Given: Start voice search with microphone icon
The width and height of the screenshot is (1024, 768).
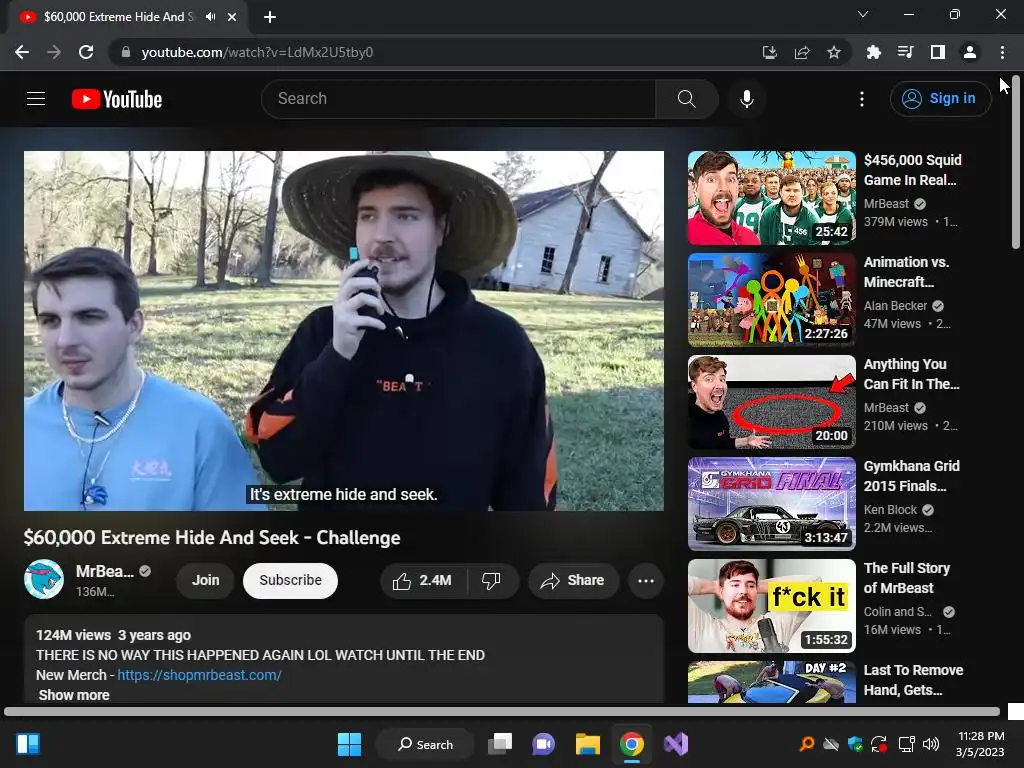Looking at the screenshot, I should click(746, 99).
